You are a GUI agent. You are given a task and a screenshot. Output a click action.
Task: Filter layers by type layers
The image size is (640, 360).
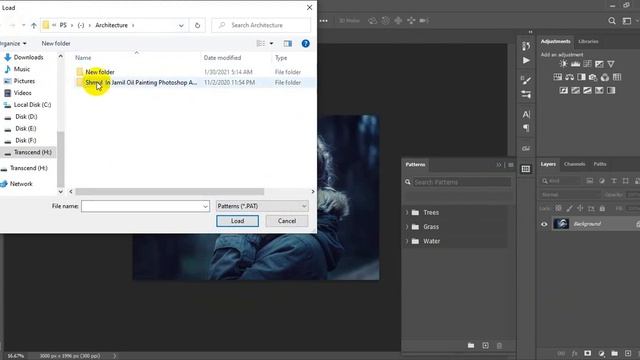(x=613, y=181)
